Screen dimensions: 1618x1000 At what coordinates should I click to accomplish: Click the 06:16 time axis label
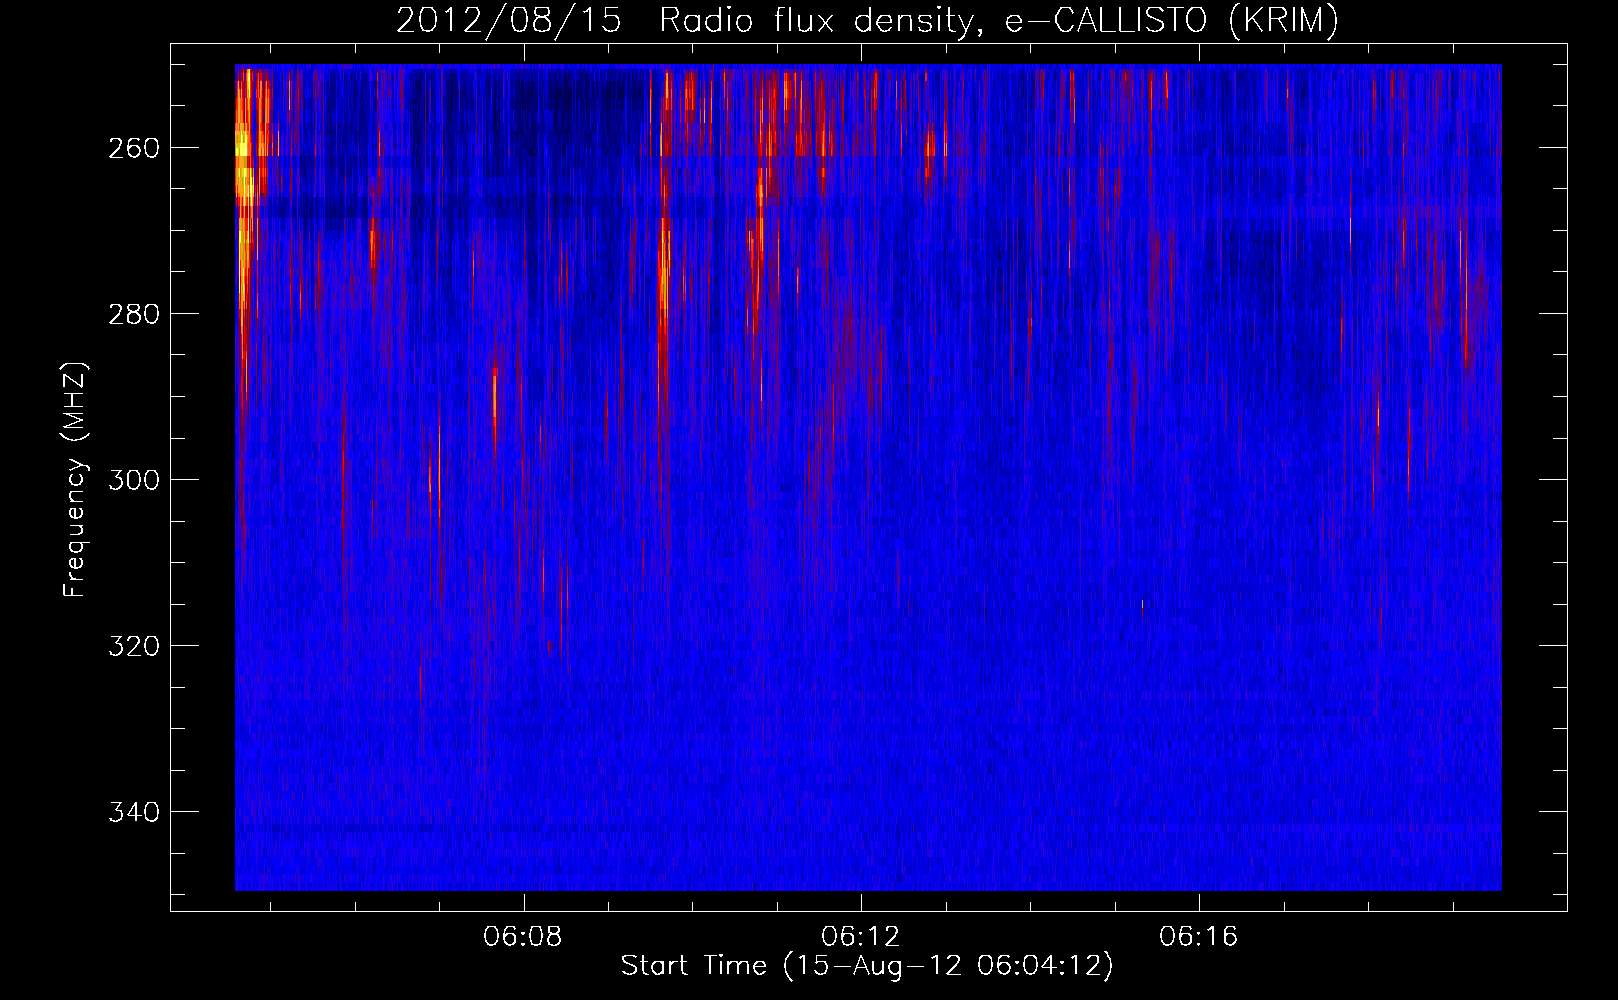click(1198, 937)
